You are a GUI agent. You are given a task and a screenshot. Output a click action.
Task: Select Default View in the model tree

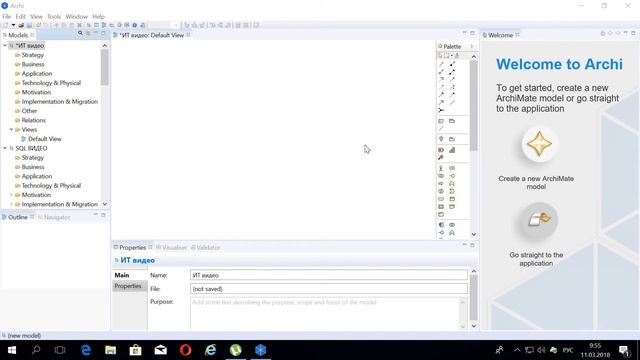(41, 139)
